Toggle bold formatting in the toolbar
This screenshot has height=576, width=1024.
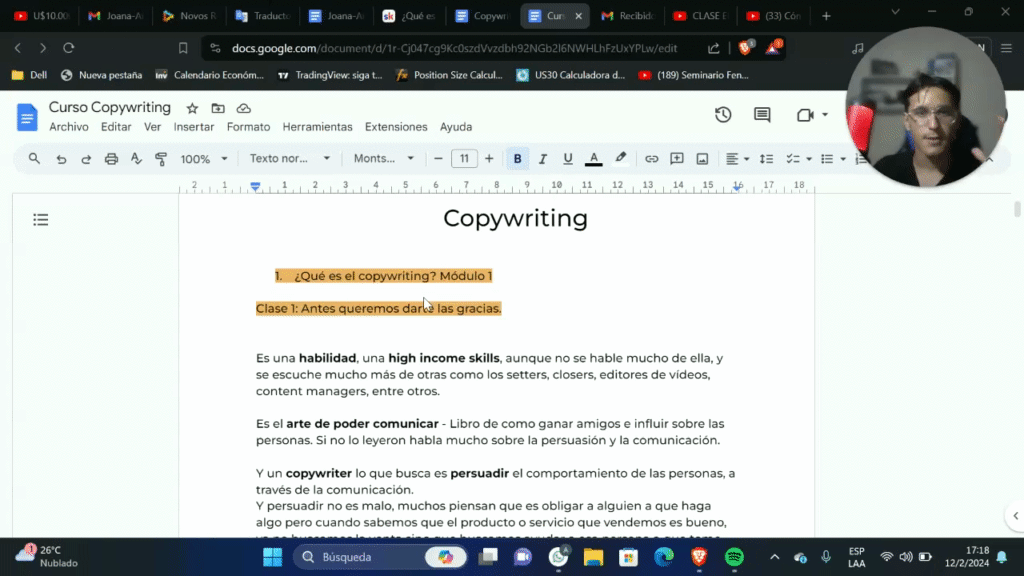(x=517, y=158)
